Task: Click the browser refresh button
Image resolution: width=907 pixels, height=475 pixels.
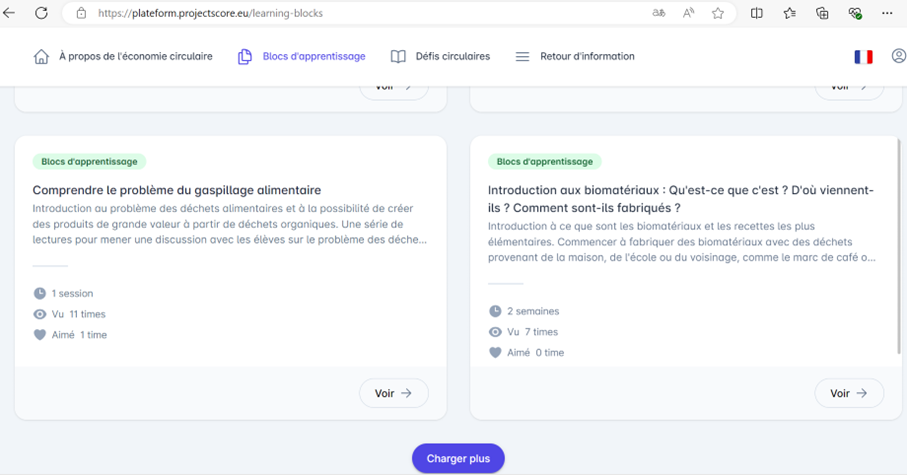Action: tap(41, 13)
